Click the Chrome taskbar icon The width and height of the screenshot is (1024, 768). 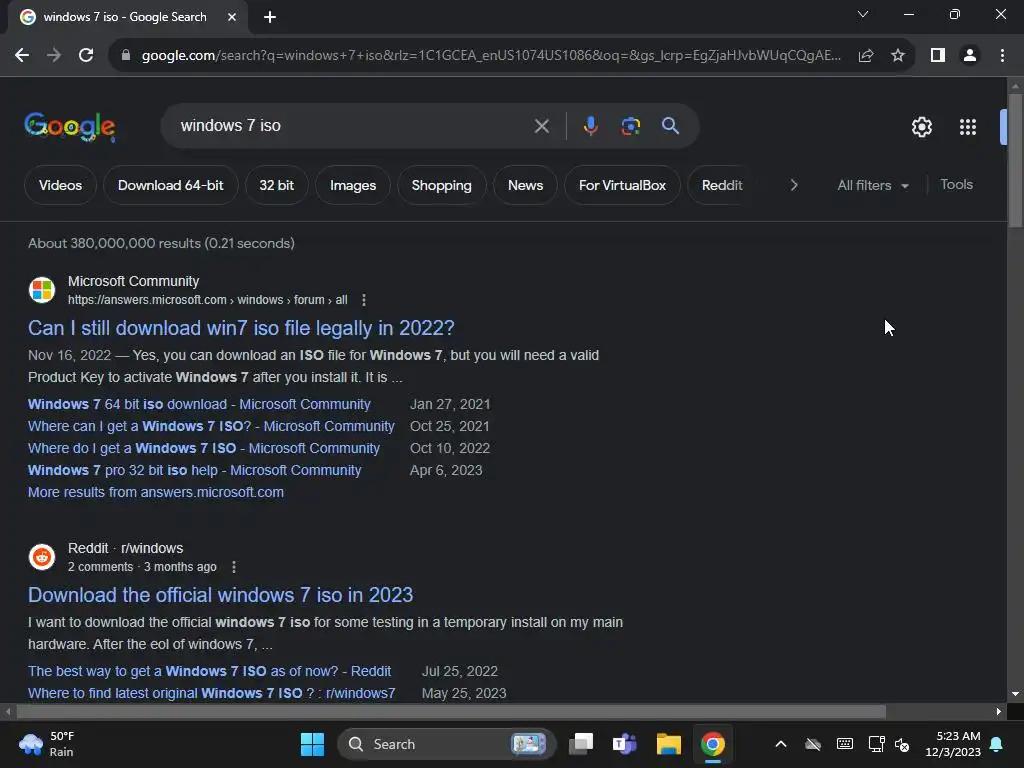pyautogui.click(x=712, y=744)
